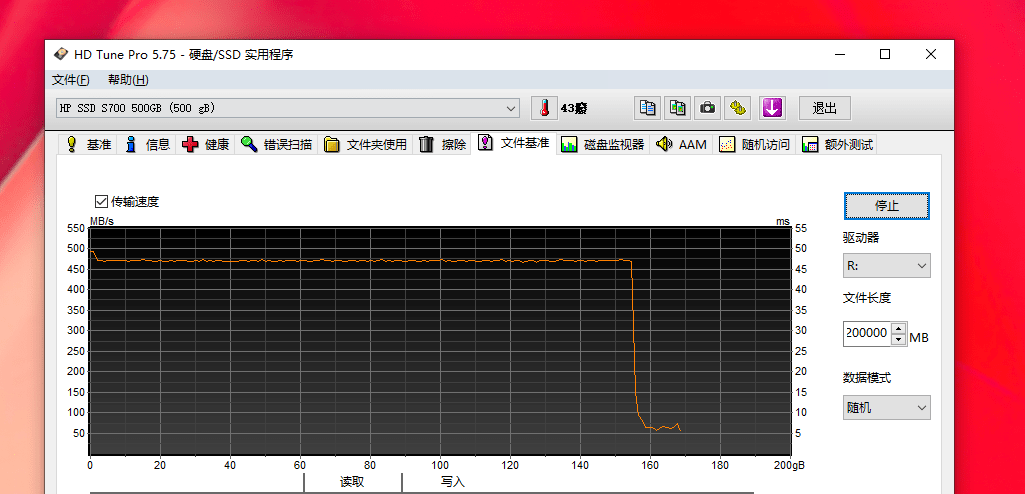The image size is (1025, 494).
Task: Go to the 磁盘监视器 tab
Action: coord(603,144)
